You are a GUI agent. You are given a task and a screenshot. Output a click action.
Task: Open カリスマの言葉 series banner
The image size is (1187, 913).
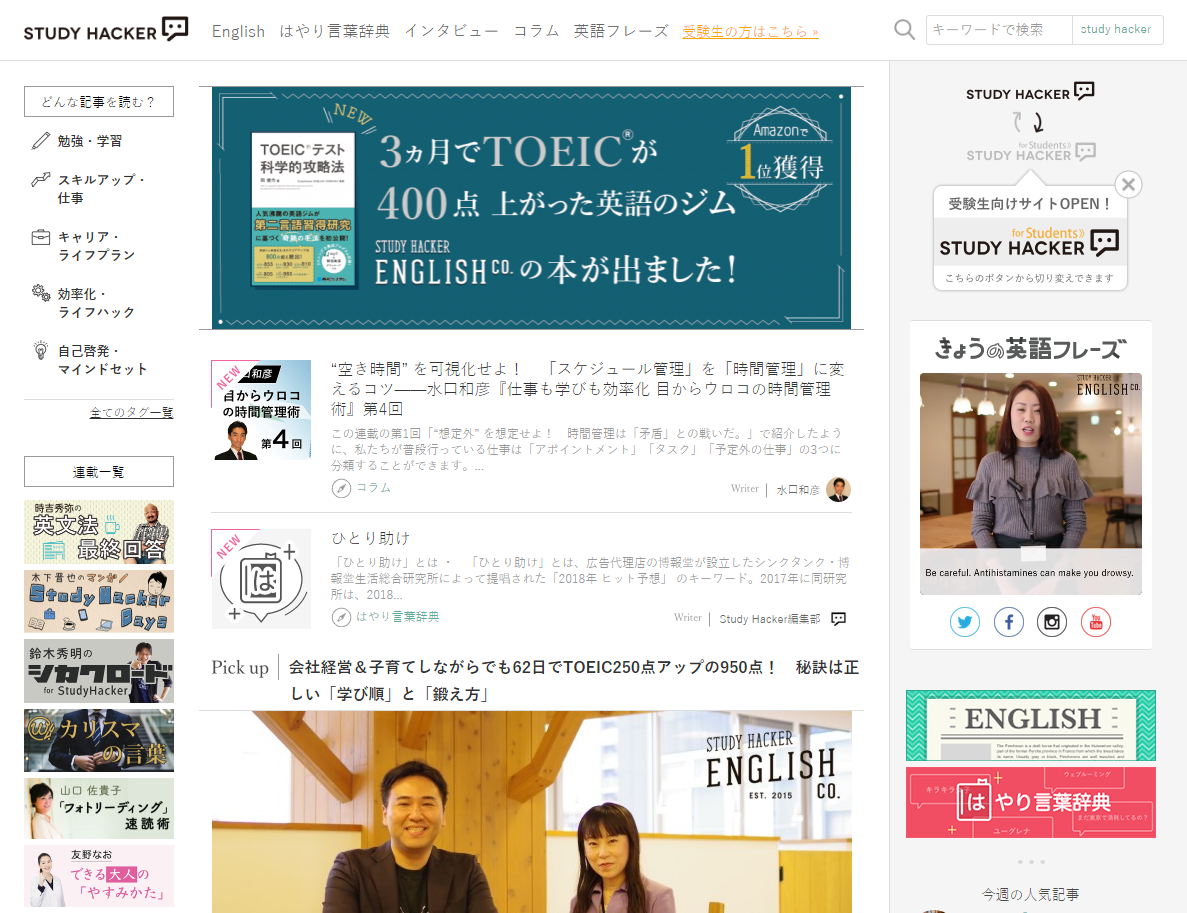(98, 740)
